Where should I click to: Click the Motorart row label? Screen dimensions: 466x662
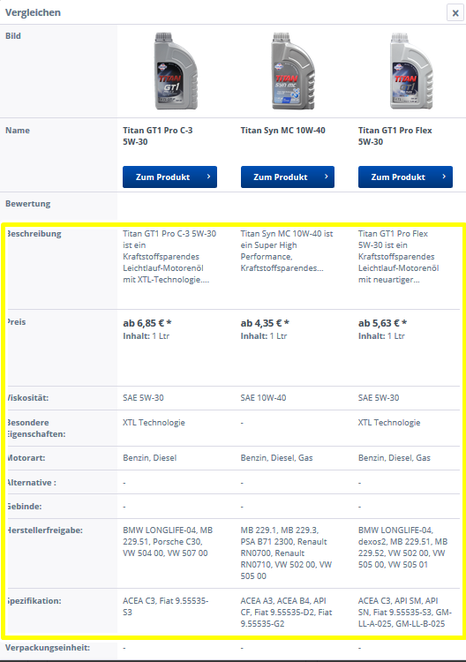coord(26,458)
